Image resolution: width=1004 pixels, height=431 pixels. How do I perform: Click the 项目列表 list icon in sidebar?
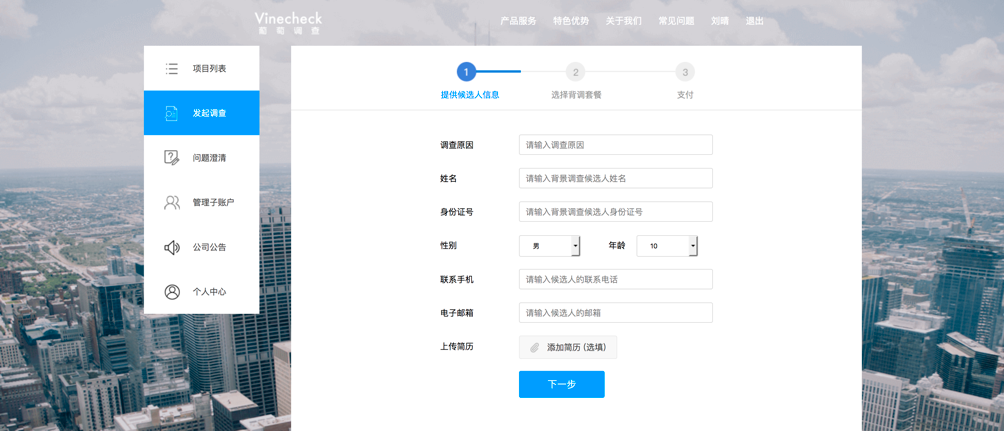coord(172,69)
